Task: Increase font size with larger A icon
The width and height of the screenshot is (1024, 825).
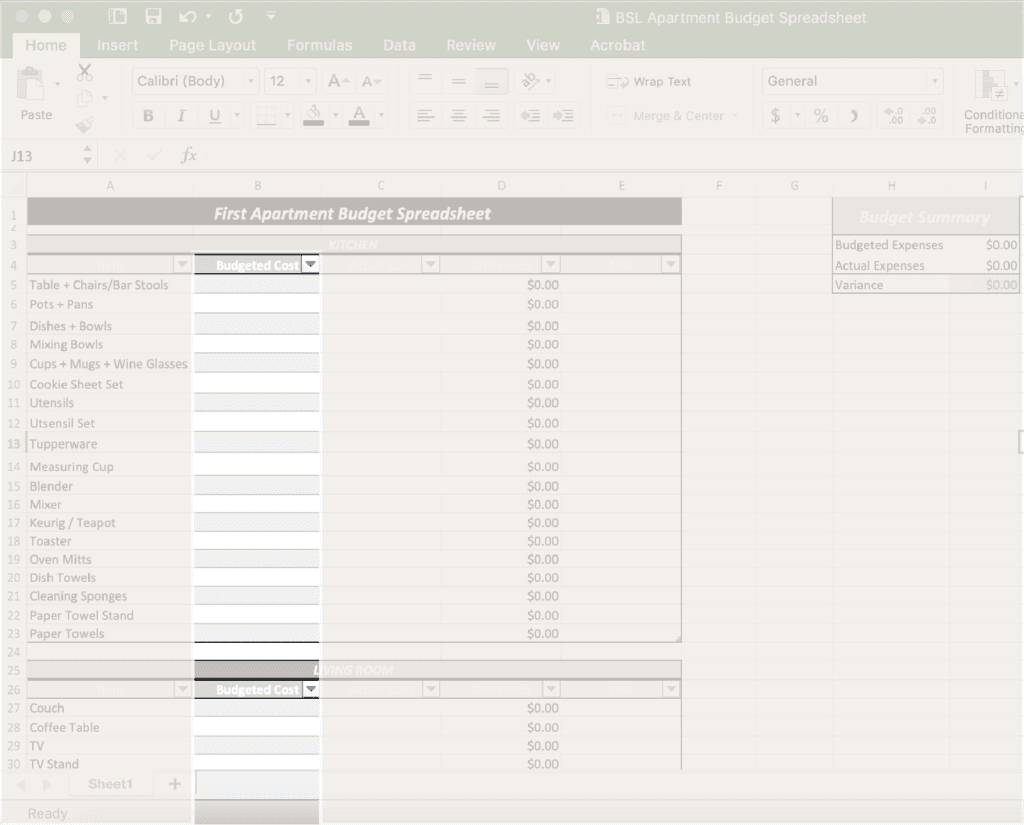Action: (338, 81)
